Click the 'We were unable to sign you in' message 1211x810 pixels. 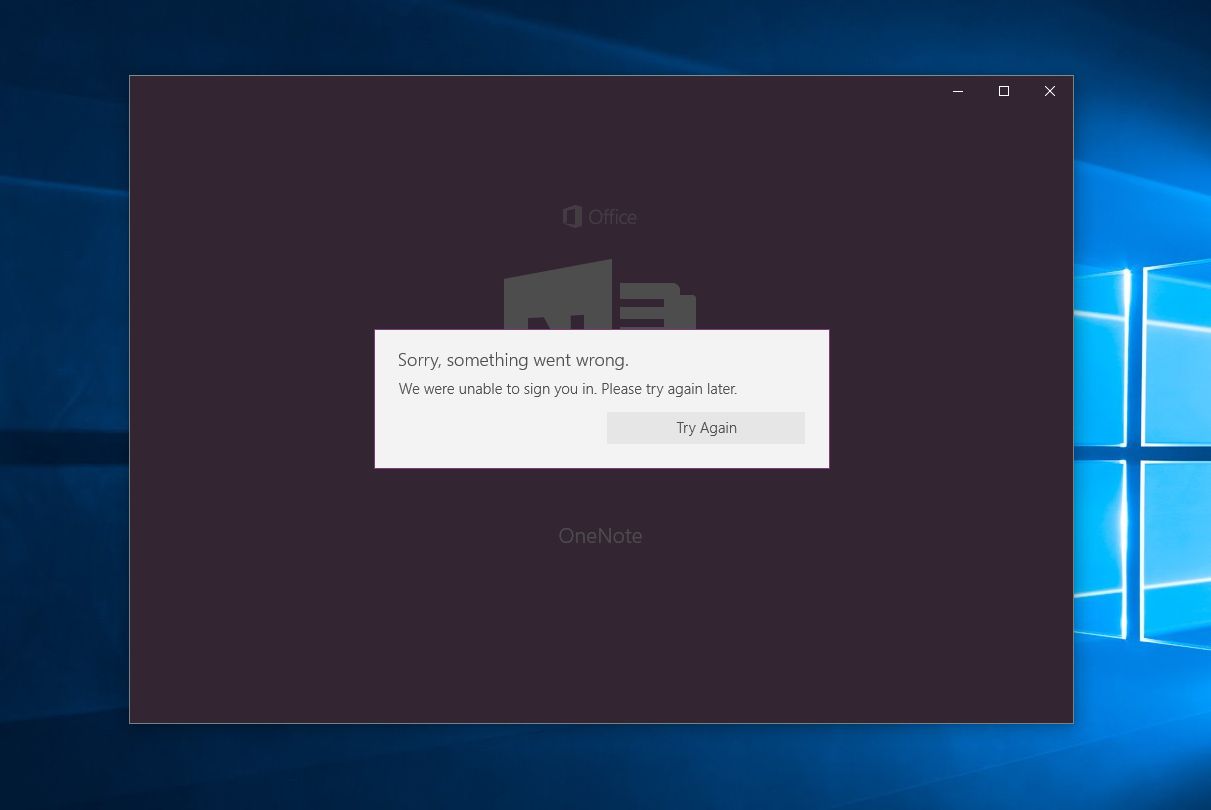click(567, 389)
